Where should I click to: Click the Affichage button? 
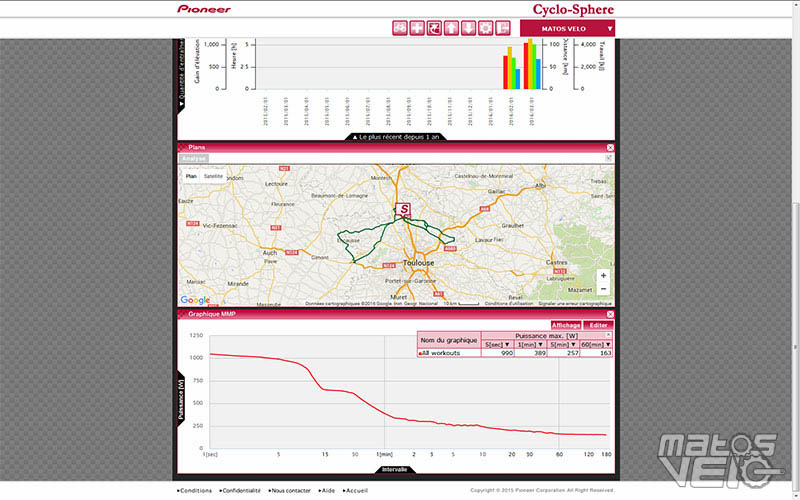click(566, 325)
